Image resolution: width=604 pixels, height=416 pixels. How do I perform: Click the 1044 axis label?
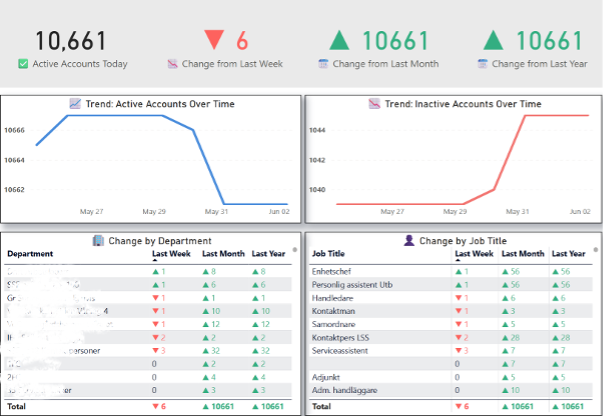click(x=317, y=130)
